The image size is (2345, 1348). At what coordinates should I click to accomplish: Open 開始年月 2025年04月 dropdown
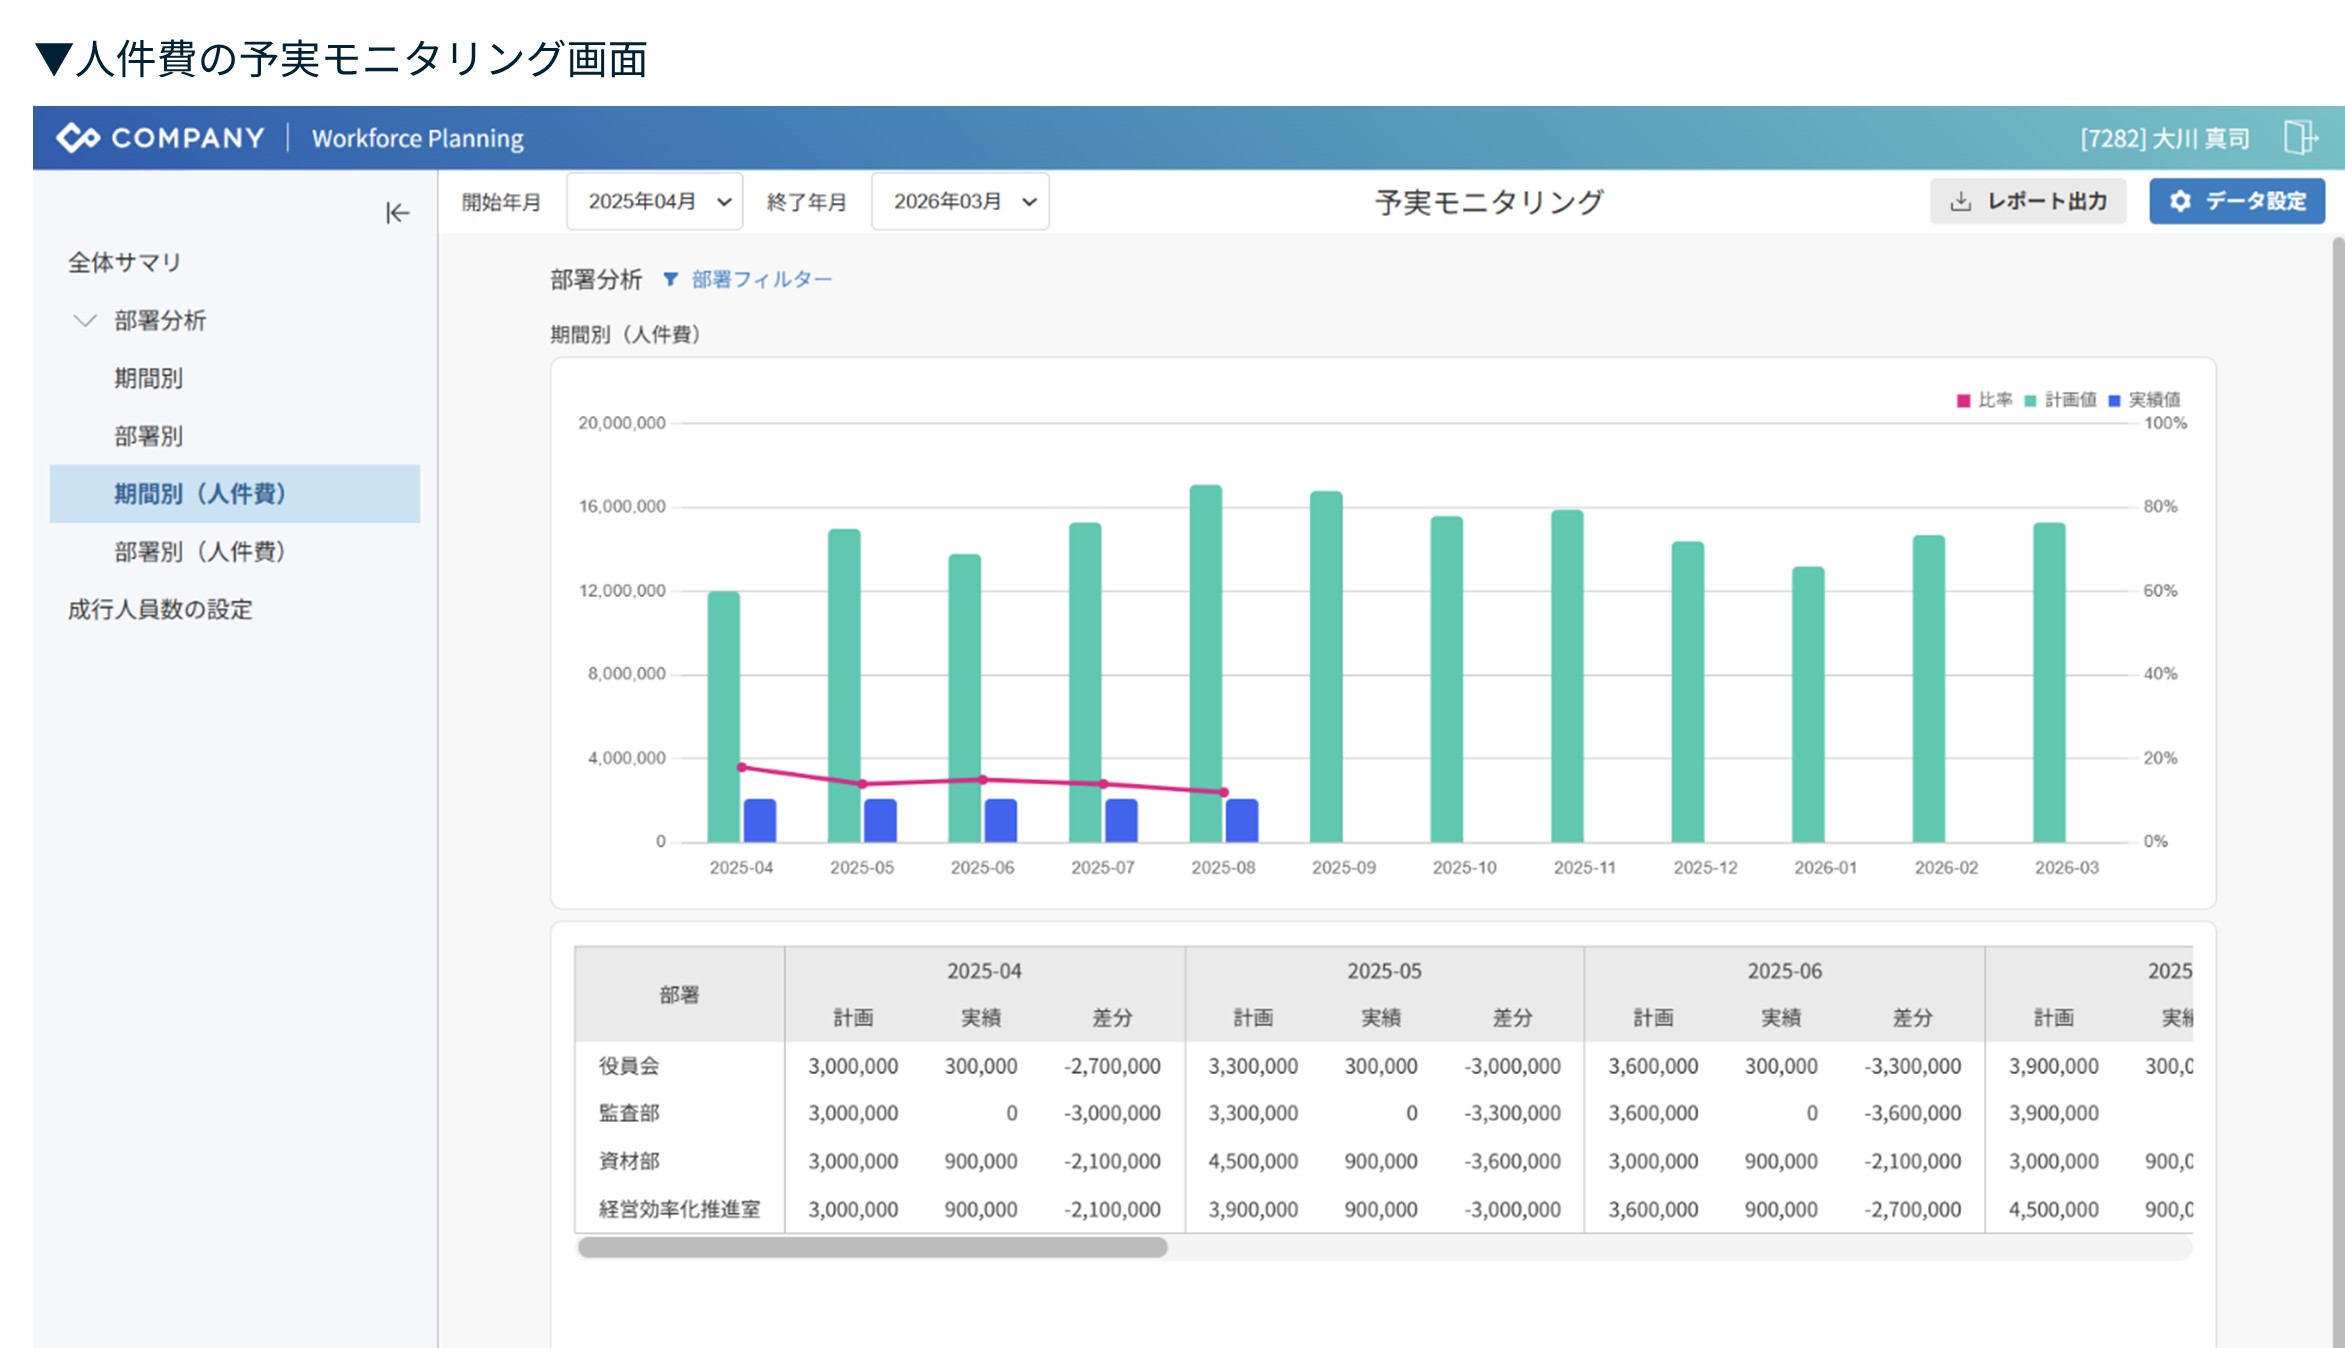(x=655, y=202)
